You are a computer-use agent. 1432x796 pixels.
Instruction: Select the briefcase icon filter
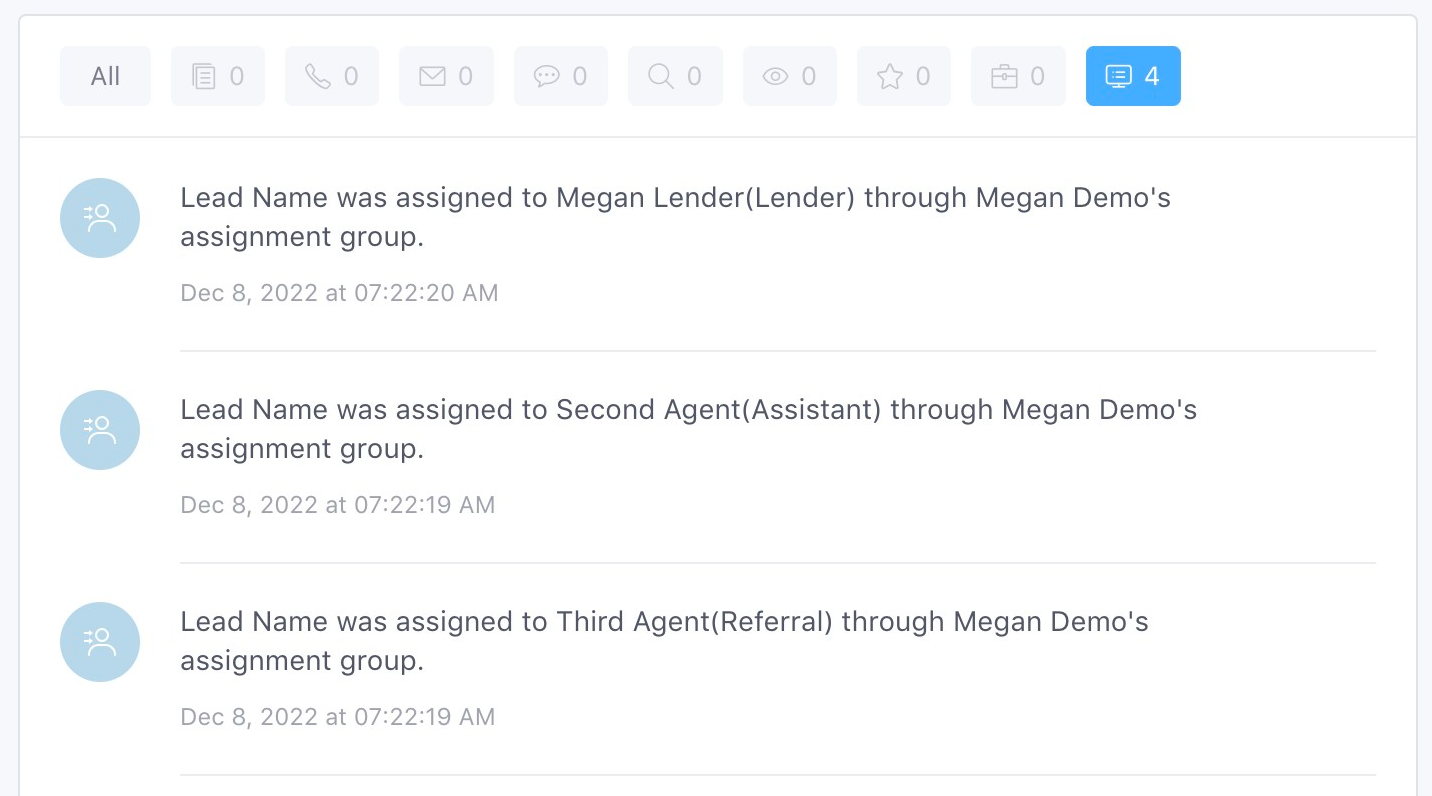[1018, 76]
